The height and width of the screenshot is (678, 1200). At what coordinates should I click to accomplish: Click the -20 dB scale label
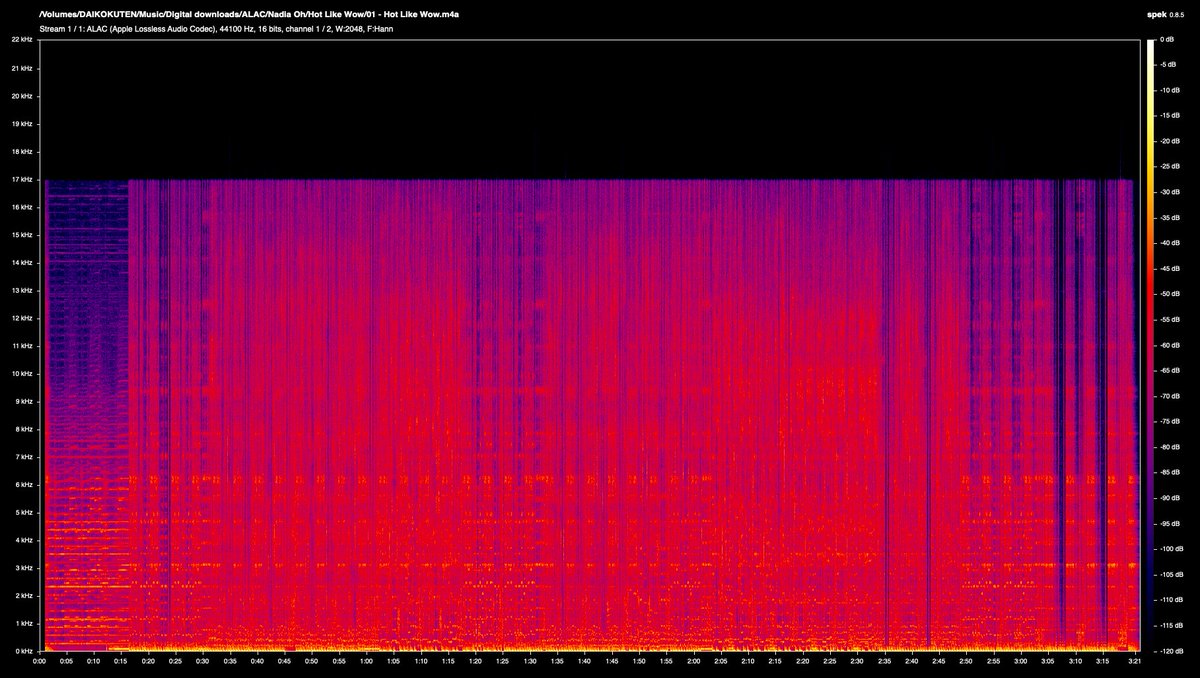click(x=1171, y=141)
